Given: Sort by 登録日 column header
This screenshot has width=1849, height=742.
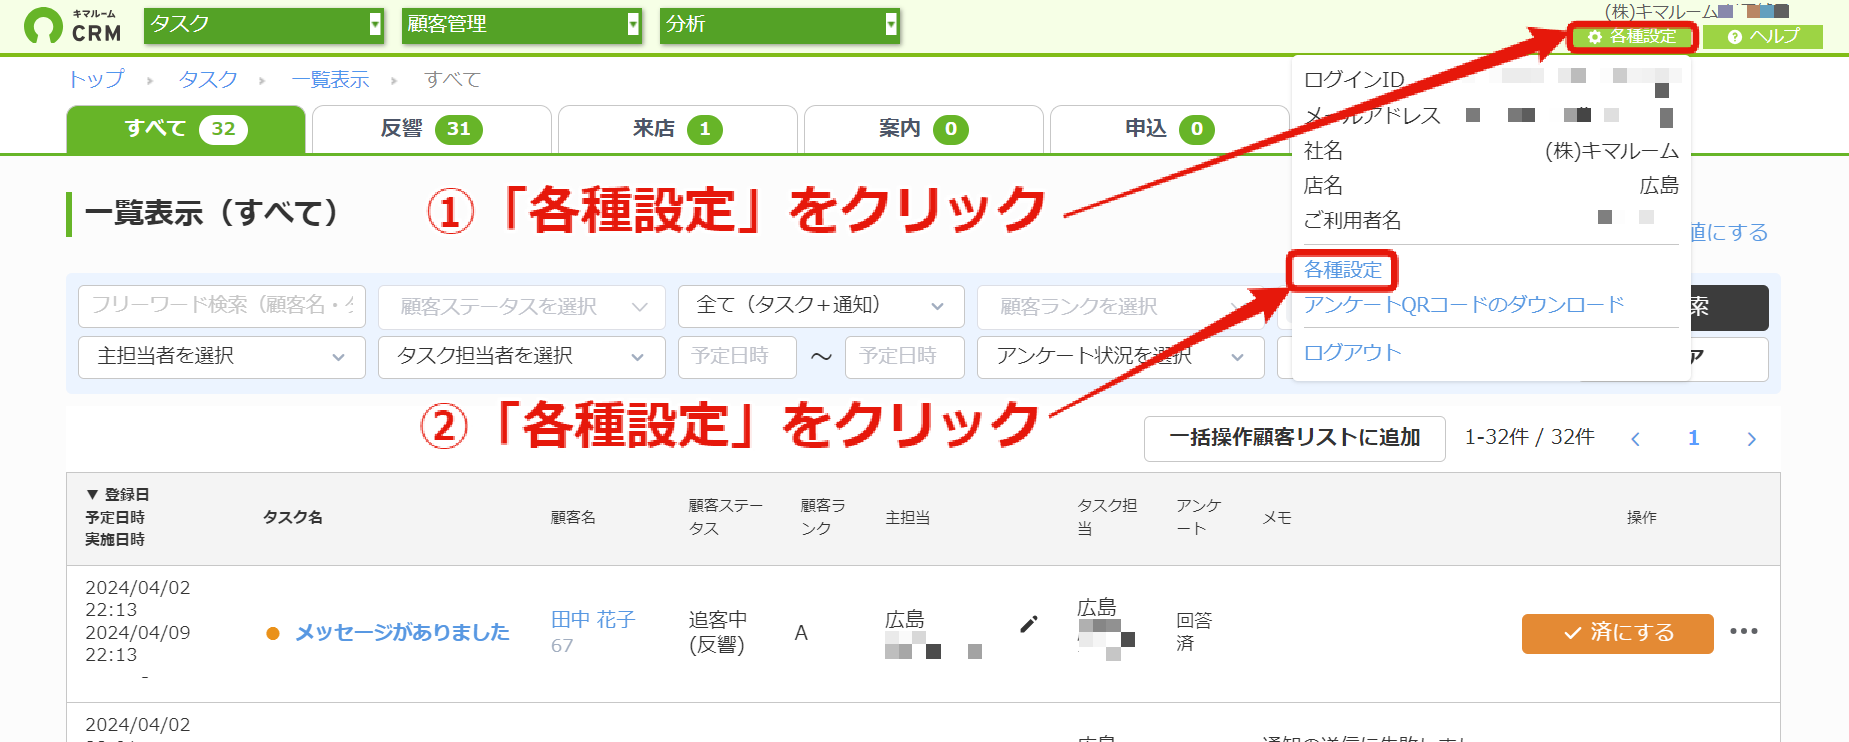Looking at the screenshot, I should [x=118, y=495].
